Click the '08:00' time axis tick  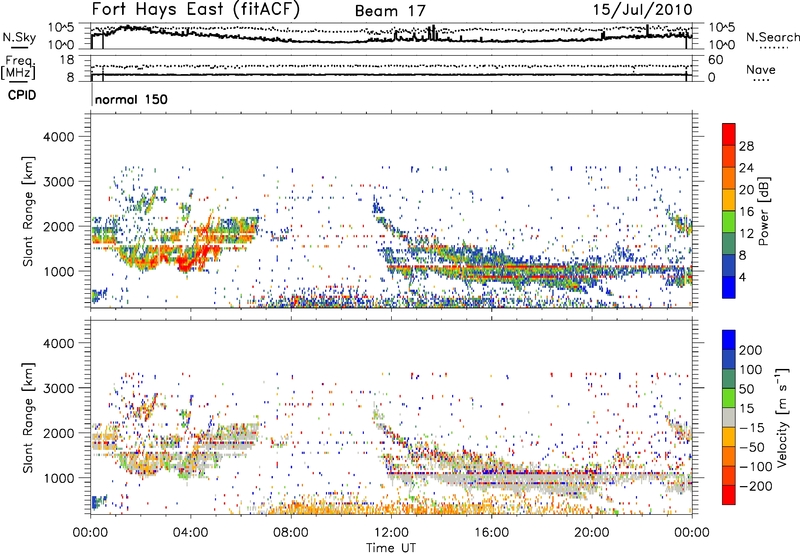[291, 533]
